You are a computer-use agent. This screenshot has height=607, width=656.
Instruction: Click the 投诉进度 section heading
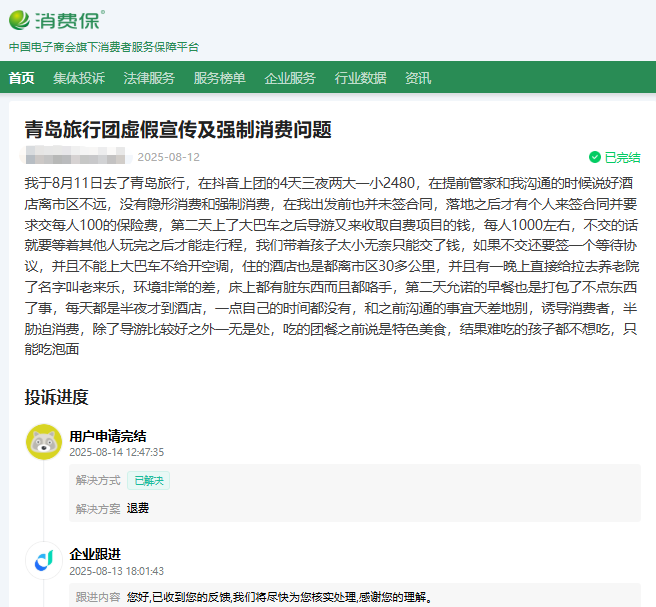[56, 397]
